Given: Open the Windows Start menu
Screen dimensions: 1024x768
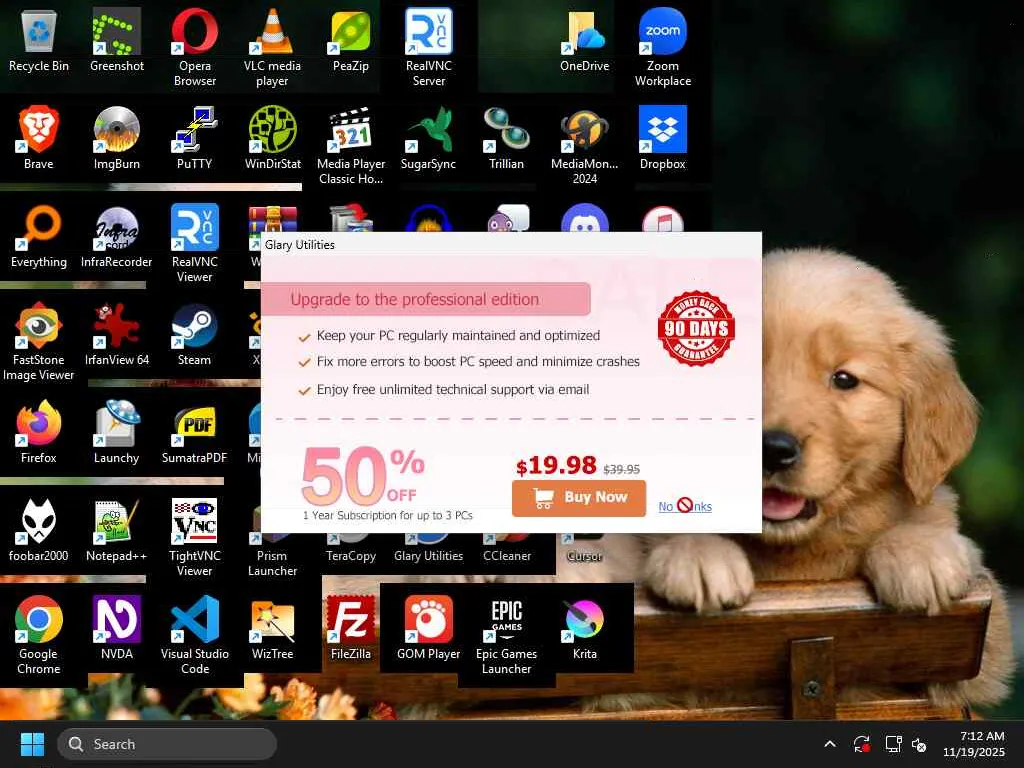Looking at the screenshot, I should [x=32, y=744].
